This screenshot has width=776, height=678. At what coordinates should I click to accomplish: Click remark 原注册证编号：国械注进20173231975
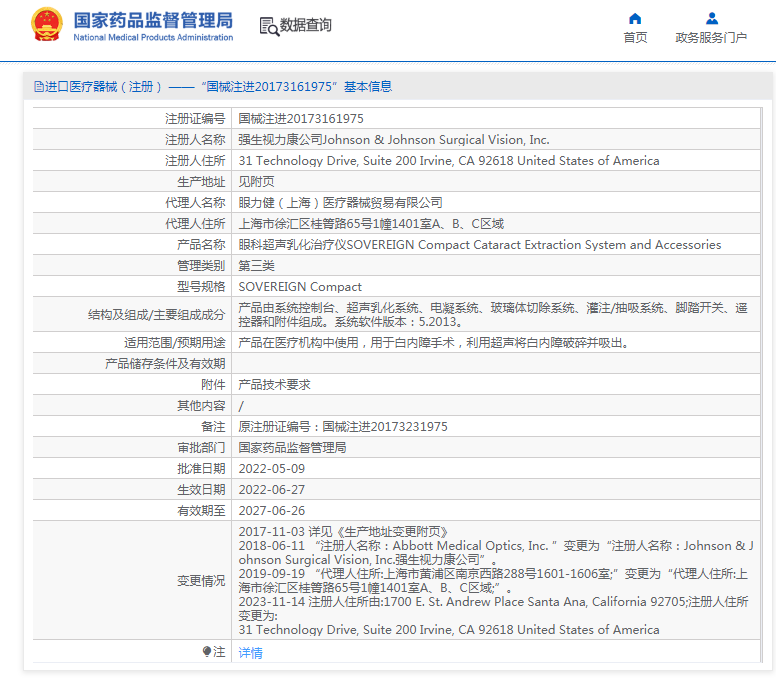click(x=343, y=427)
